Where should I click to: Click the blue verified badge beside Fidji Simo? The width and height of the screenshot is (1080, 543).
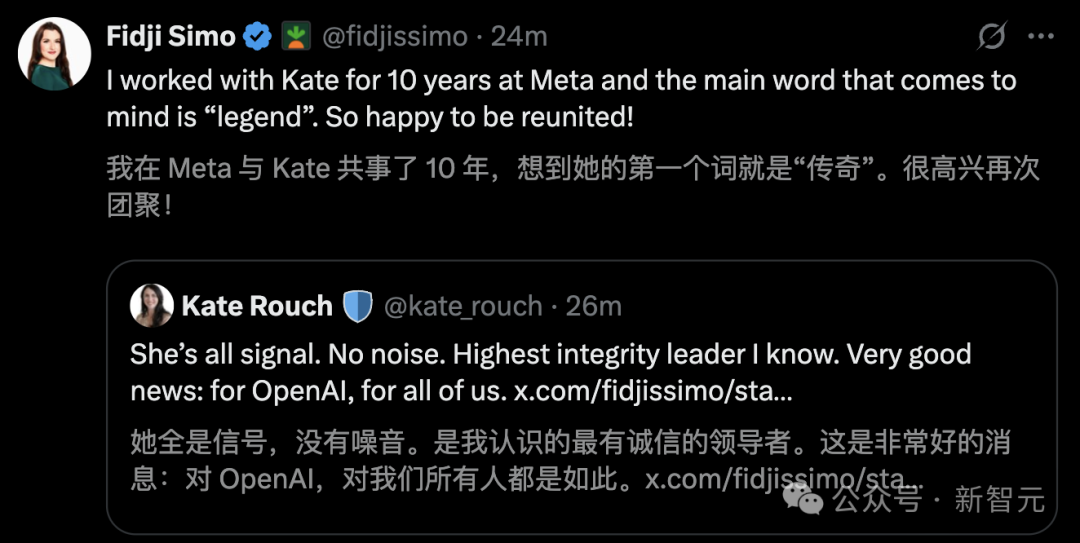click(258, 38)
